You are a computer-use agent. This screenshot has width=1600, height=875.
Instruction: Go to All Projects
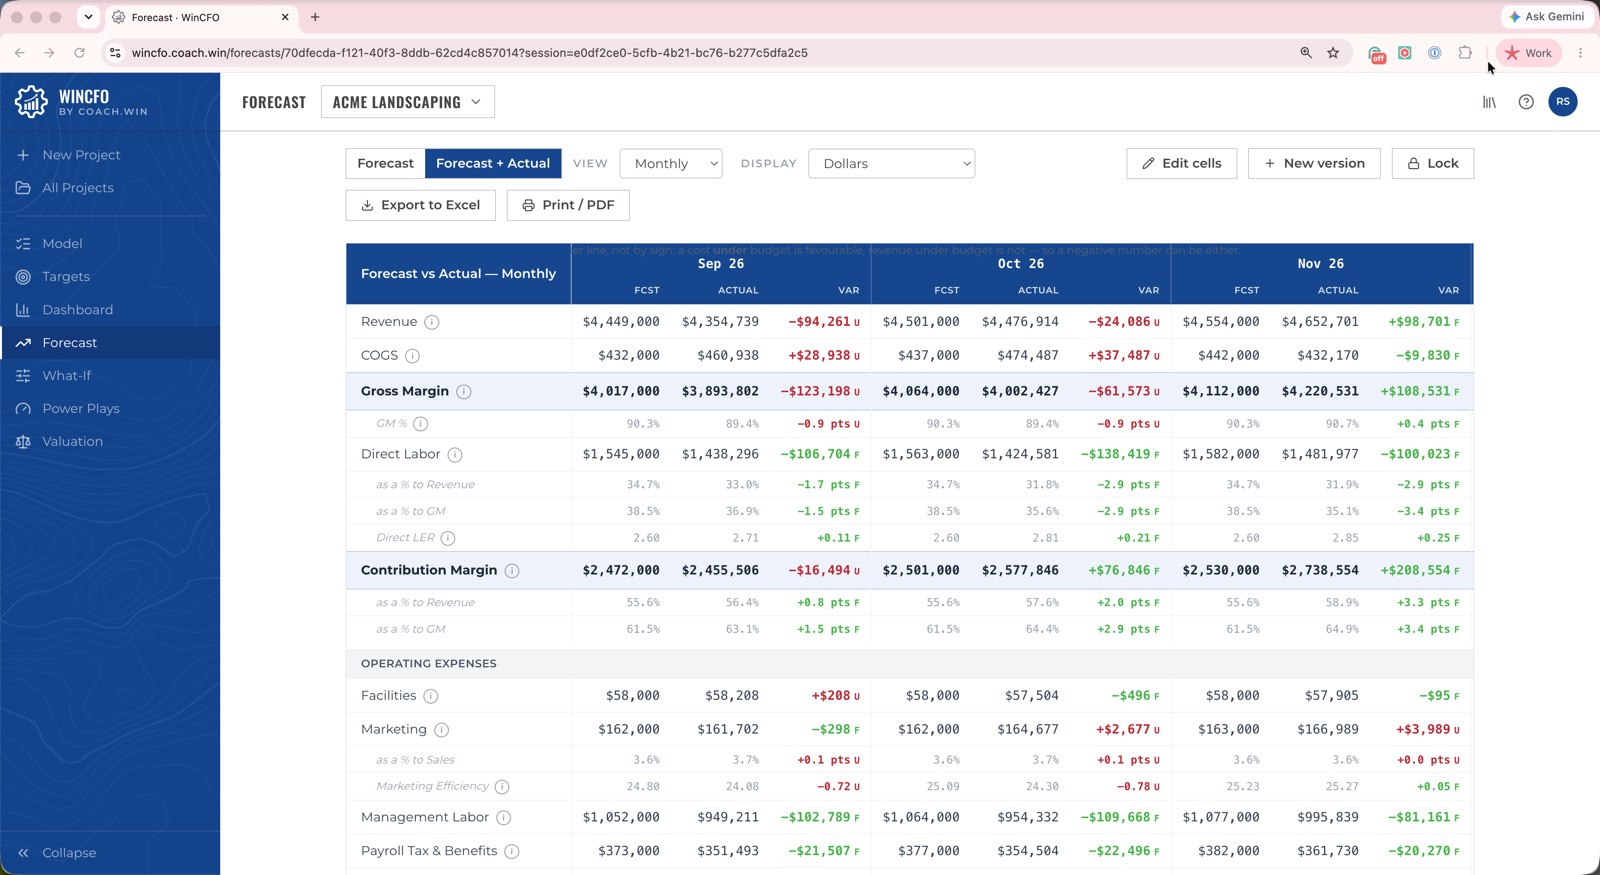[x=66, y=188]
